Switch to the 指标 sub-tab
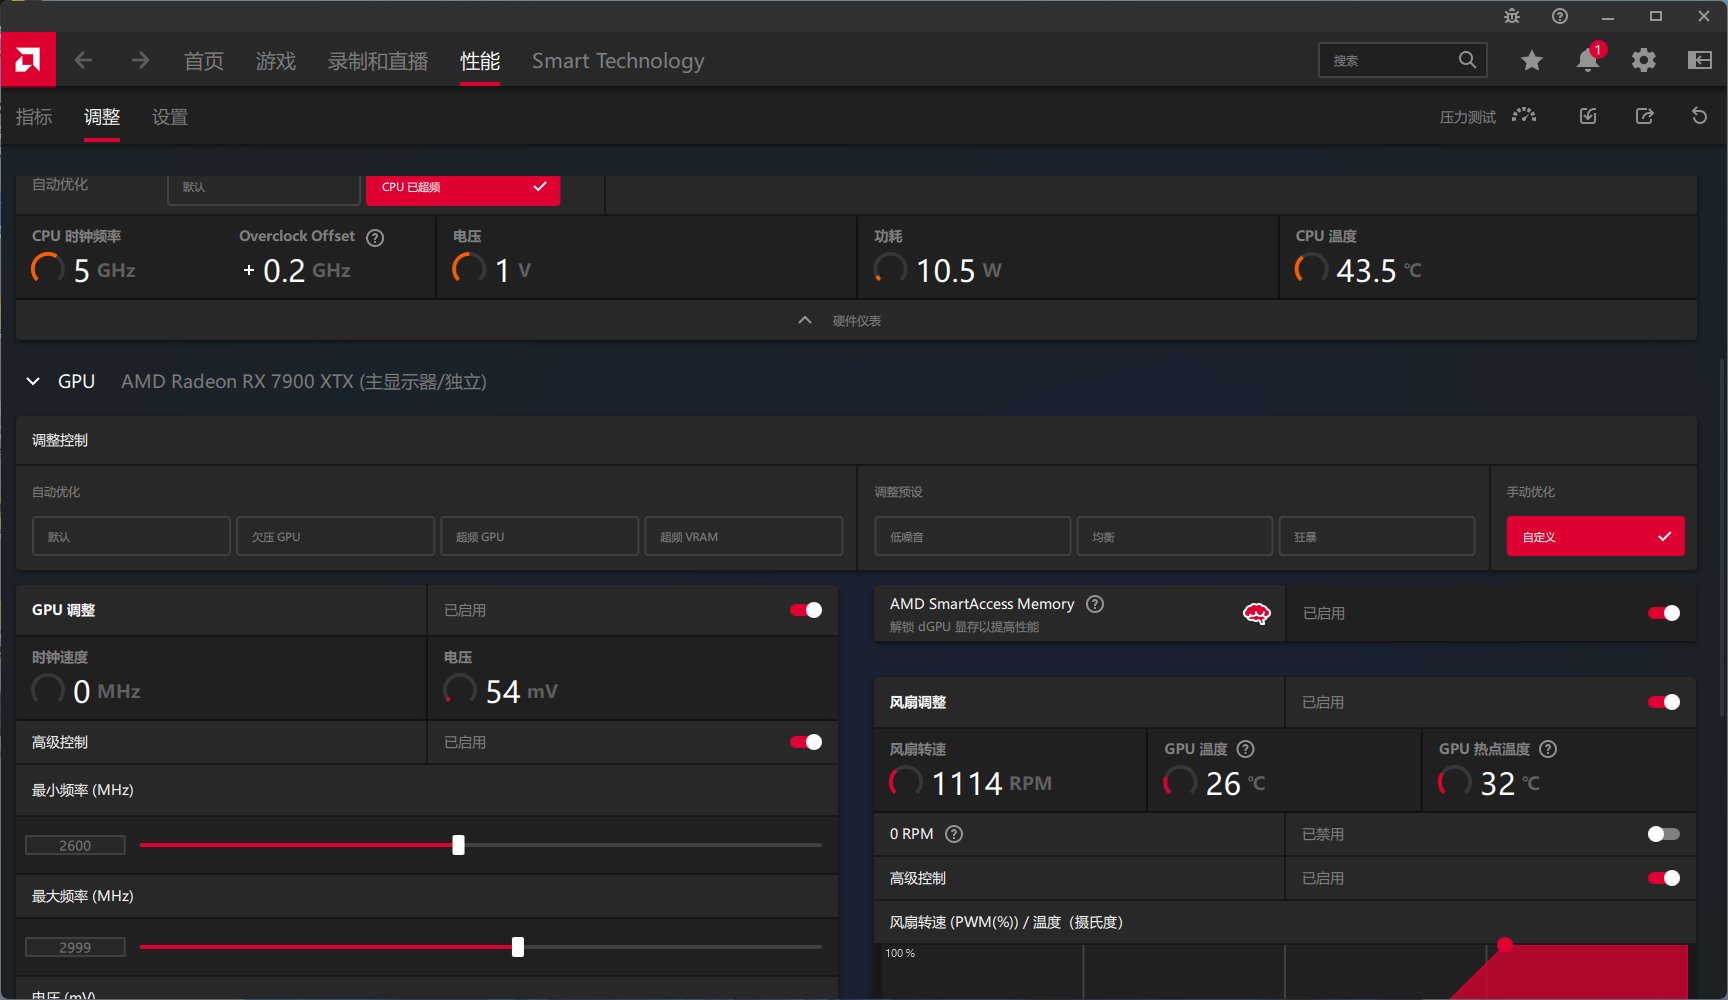Screen dimensions: 1728x1000 (x=34, y=117)
